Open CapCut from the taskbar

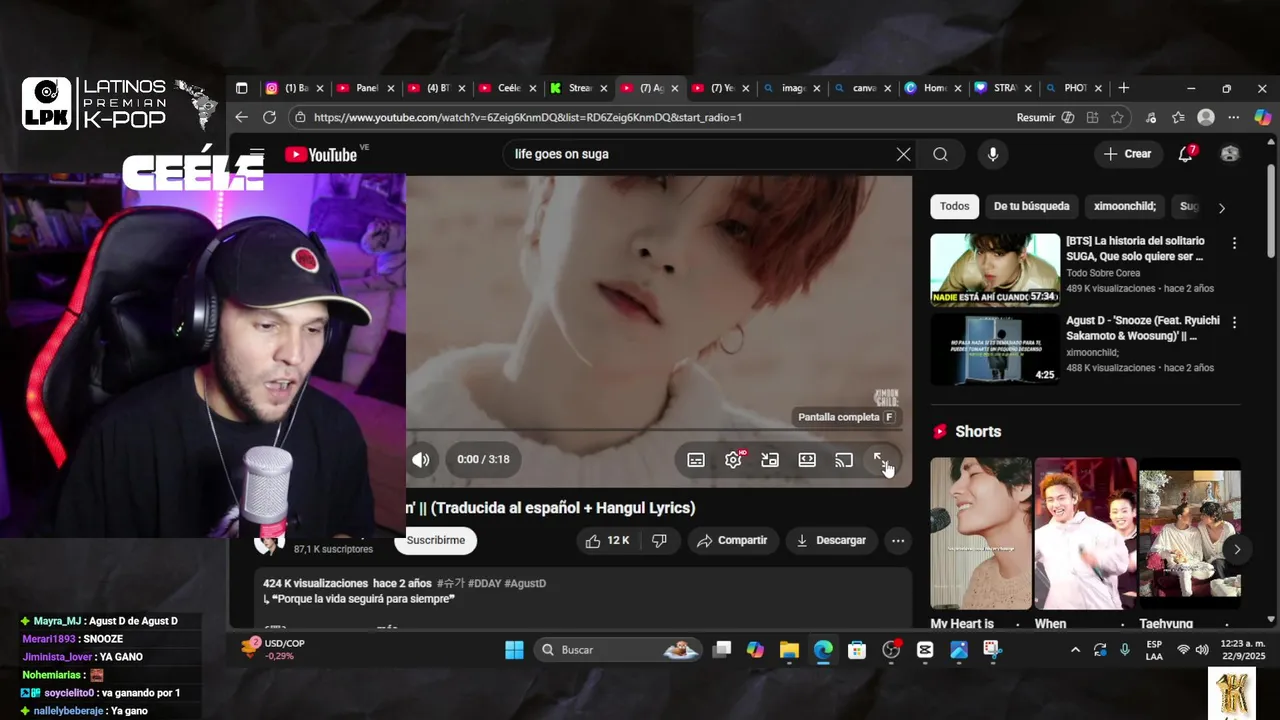click(x=925, y=650)
